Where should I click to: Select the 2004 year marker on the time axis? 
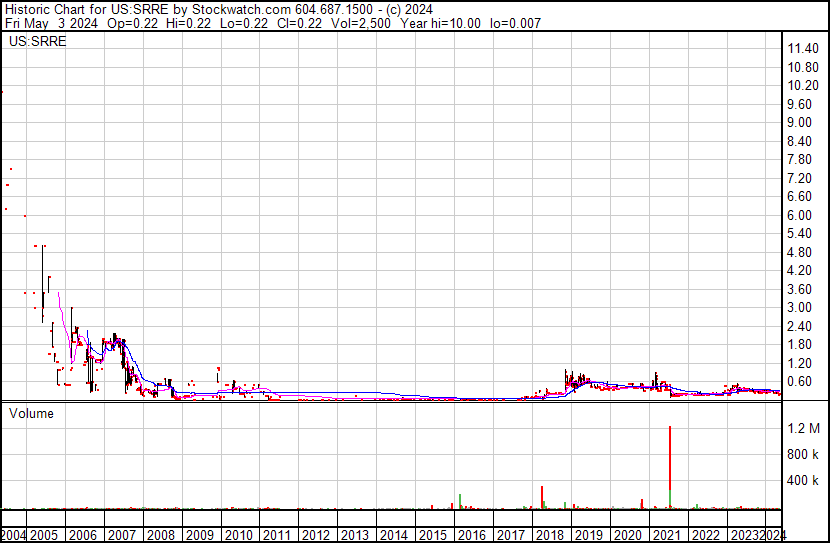click(x=15, y=534)
